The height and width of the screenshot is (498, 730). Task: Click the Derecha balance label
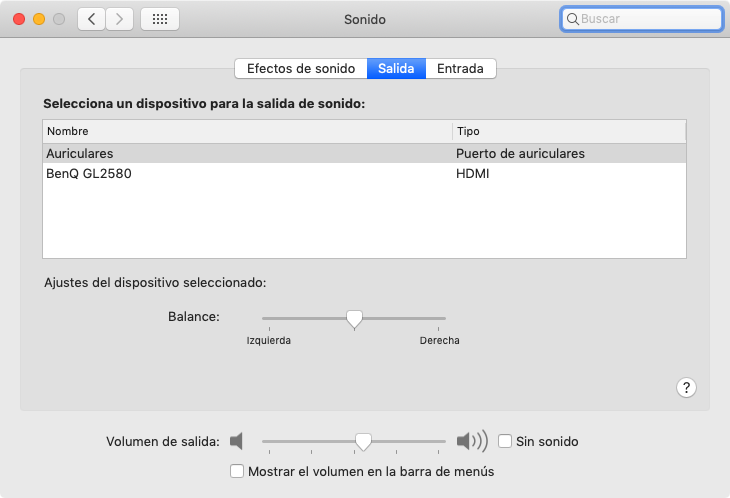coord(439,341)
